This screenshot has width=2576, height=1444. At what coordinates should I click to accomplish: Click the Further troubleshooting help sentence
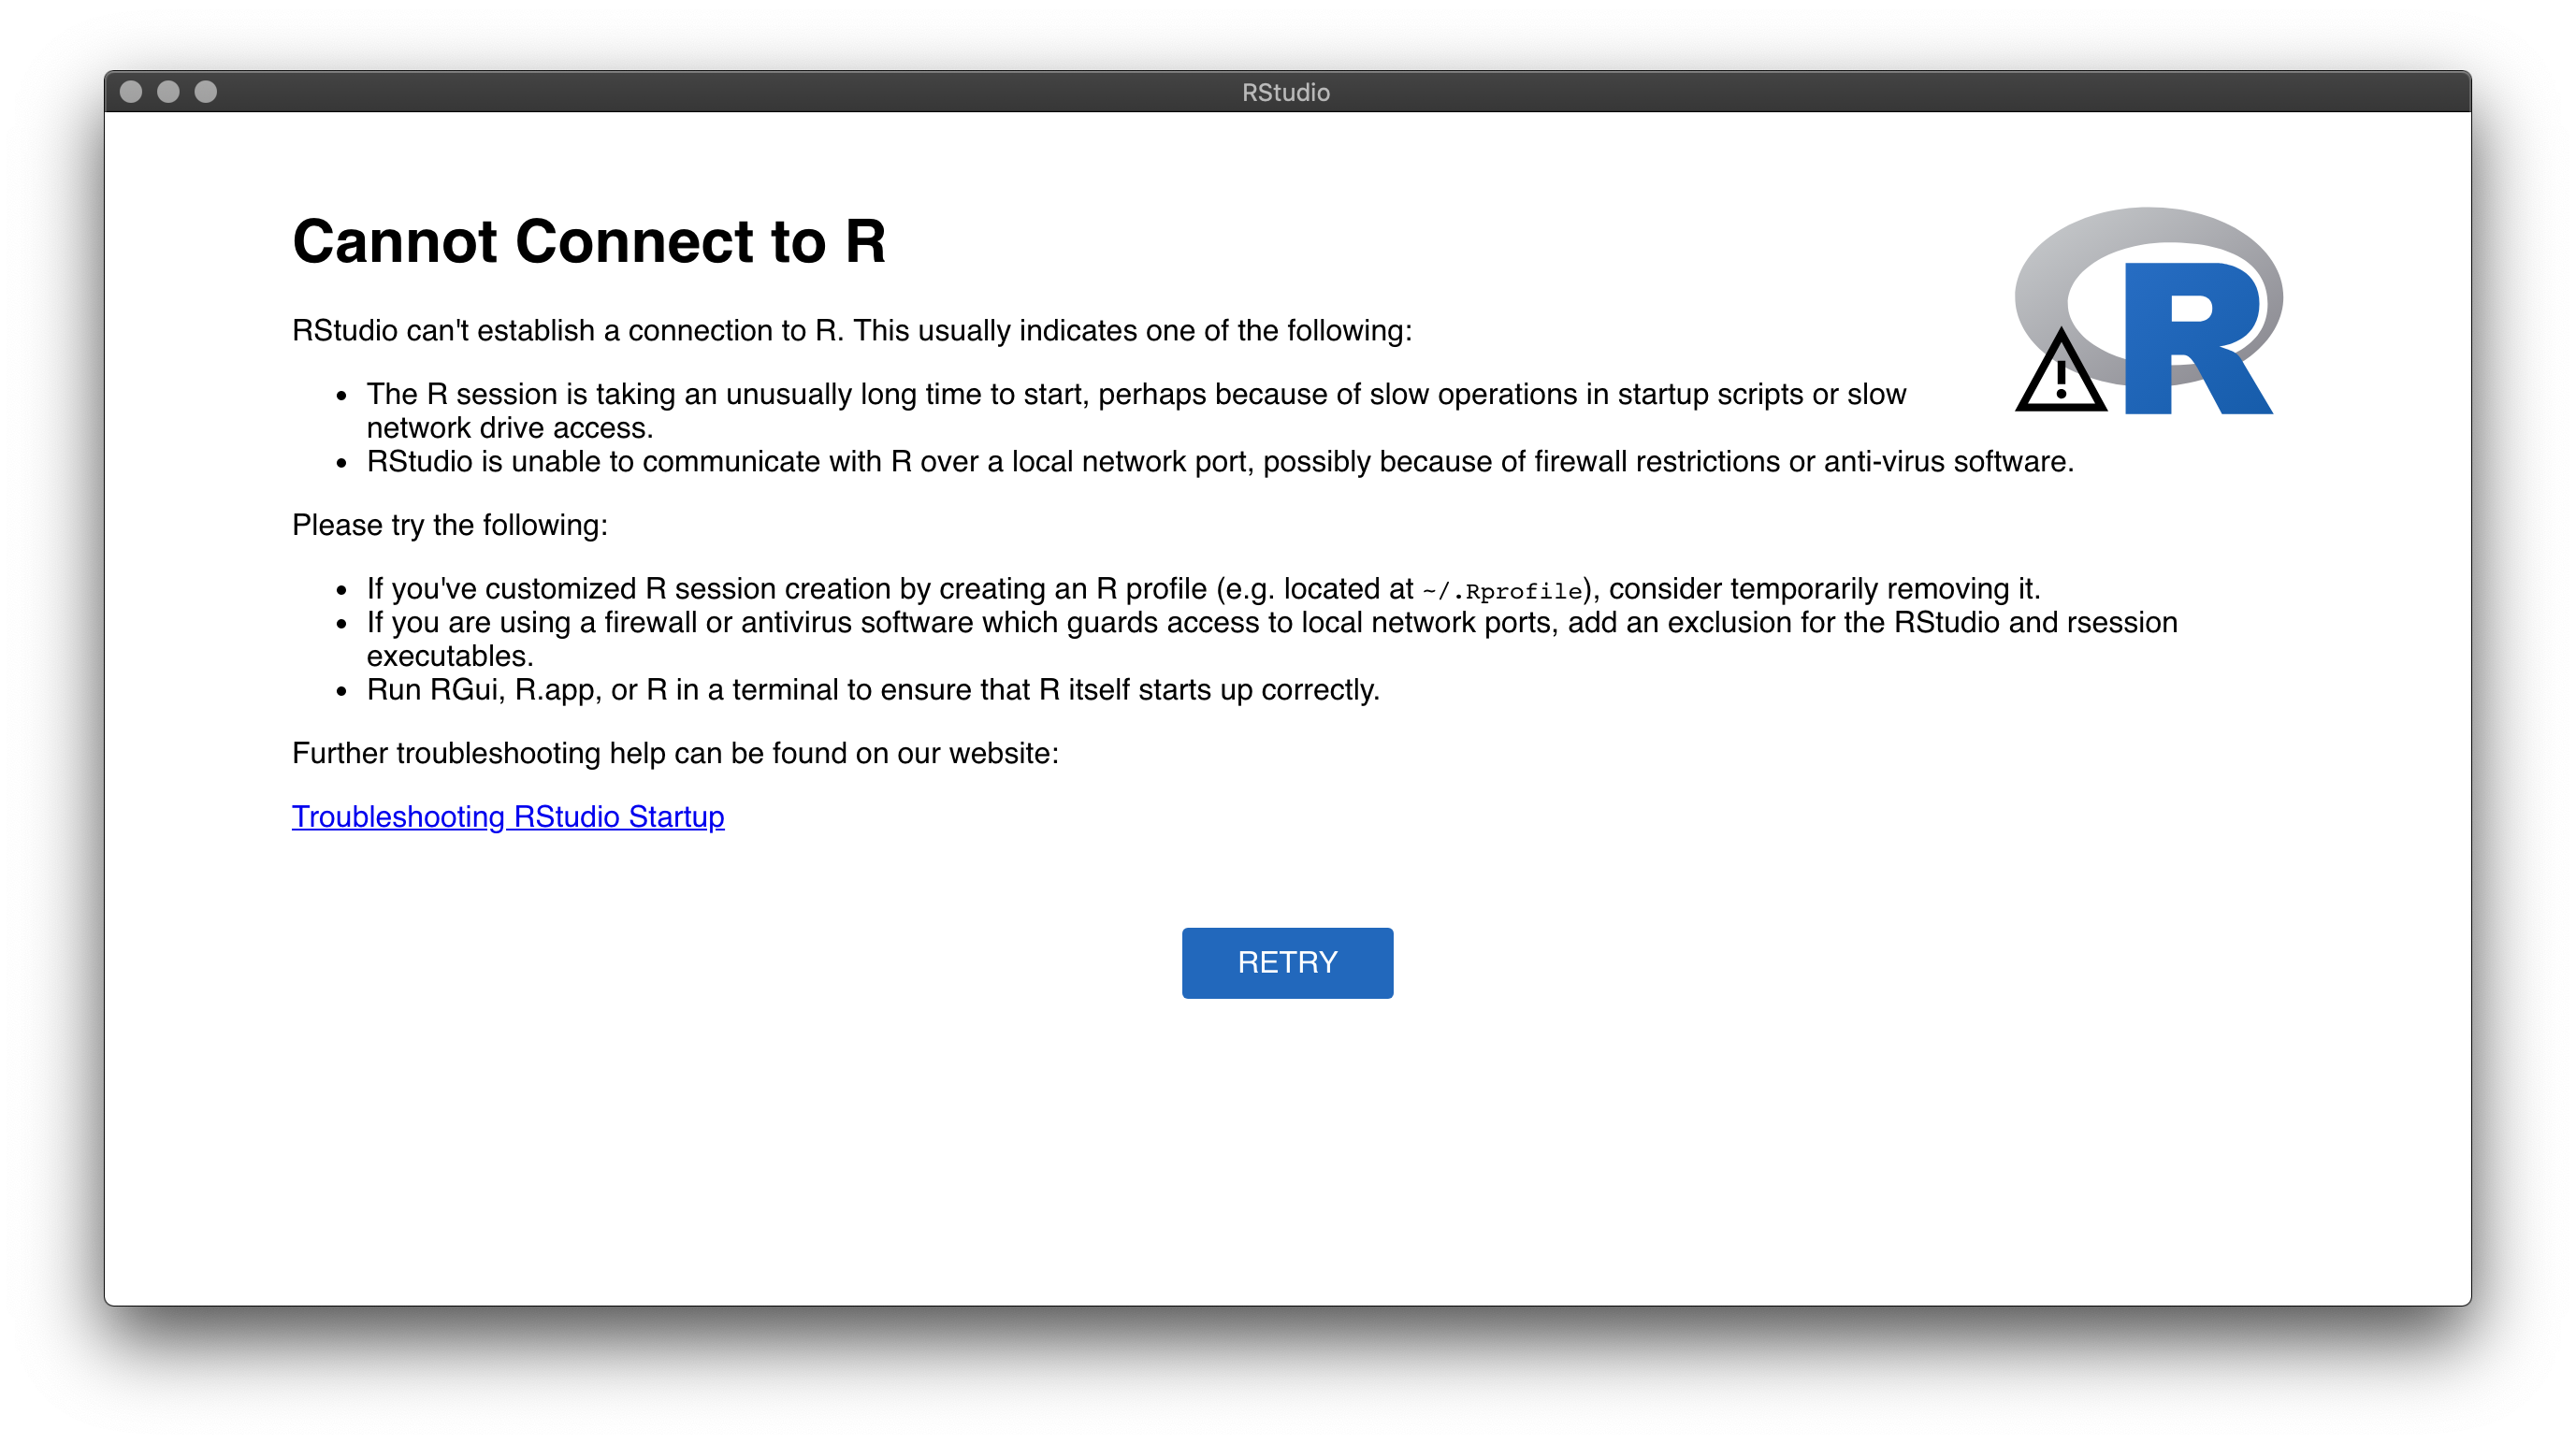pyautogui.click(x=675, y=753)
